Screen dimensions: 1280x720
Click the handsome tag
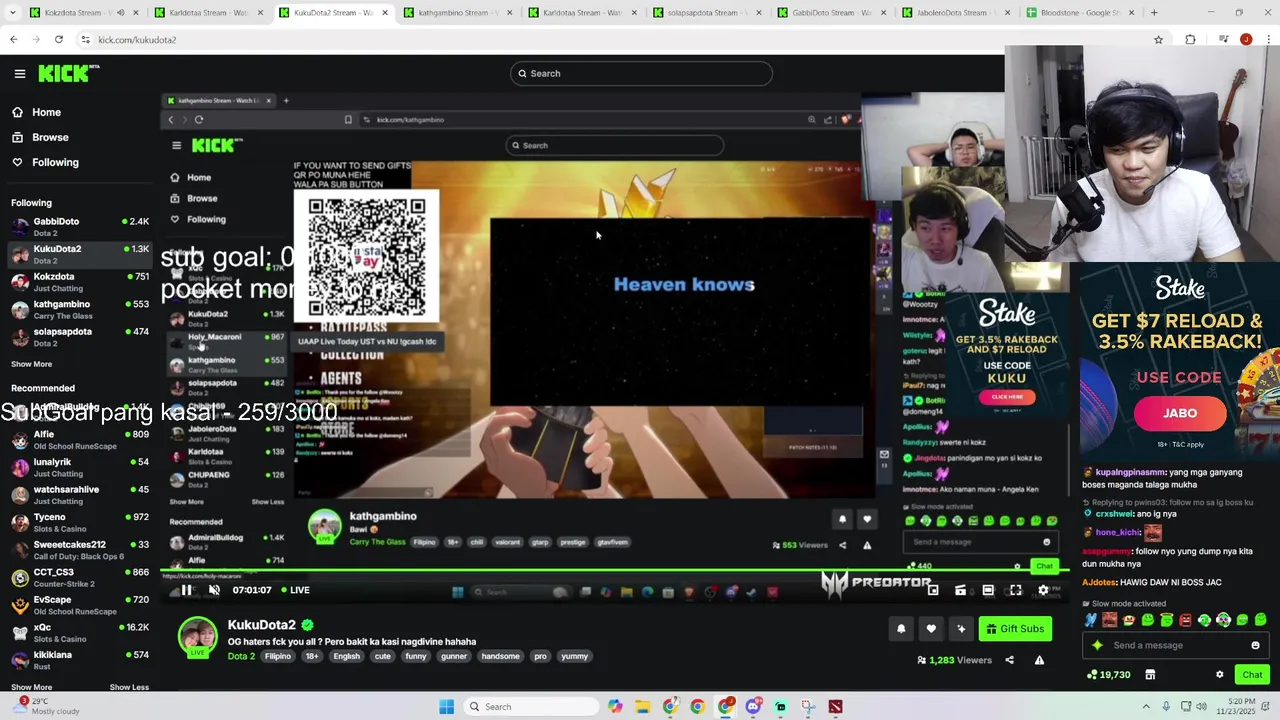tap(500, 656)
